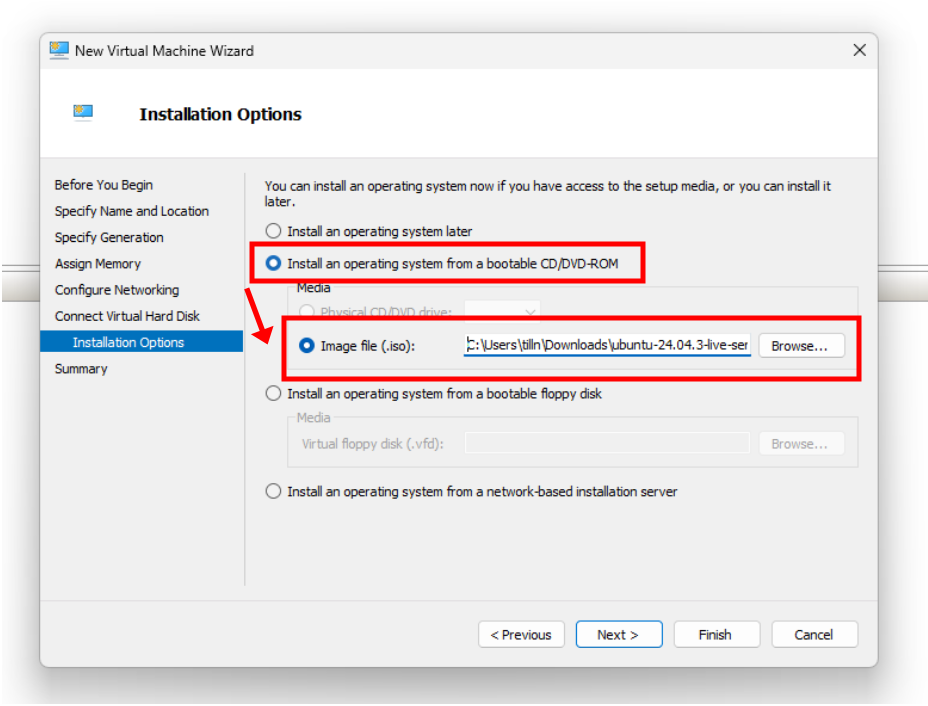The height and width of the screenshot is (706, 928).
Task: Click the Installation Options header icon
Action: 83,112
